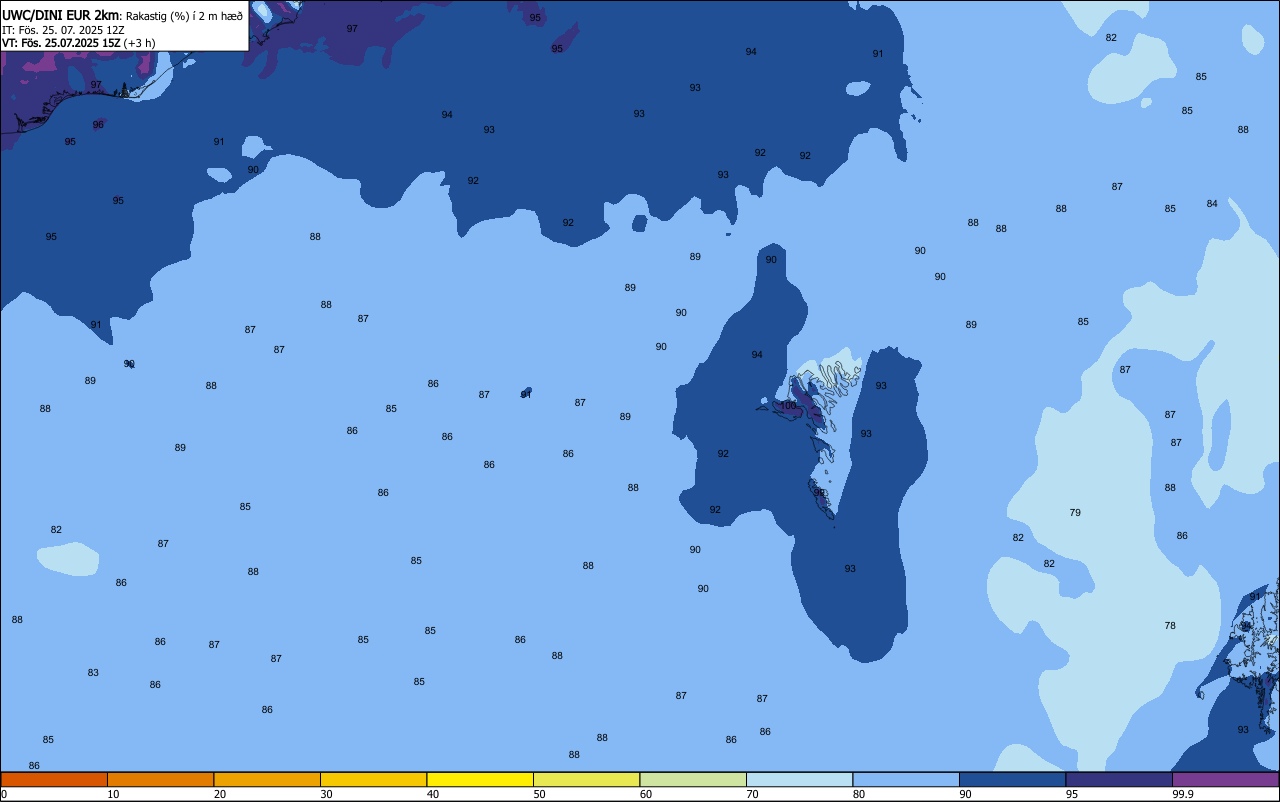Click the 'Rakastig (%) í 2 m hæð' label
The height and width of the screenshot is (802, 1280).
click(x=184, y=15)
